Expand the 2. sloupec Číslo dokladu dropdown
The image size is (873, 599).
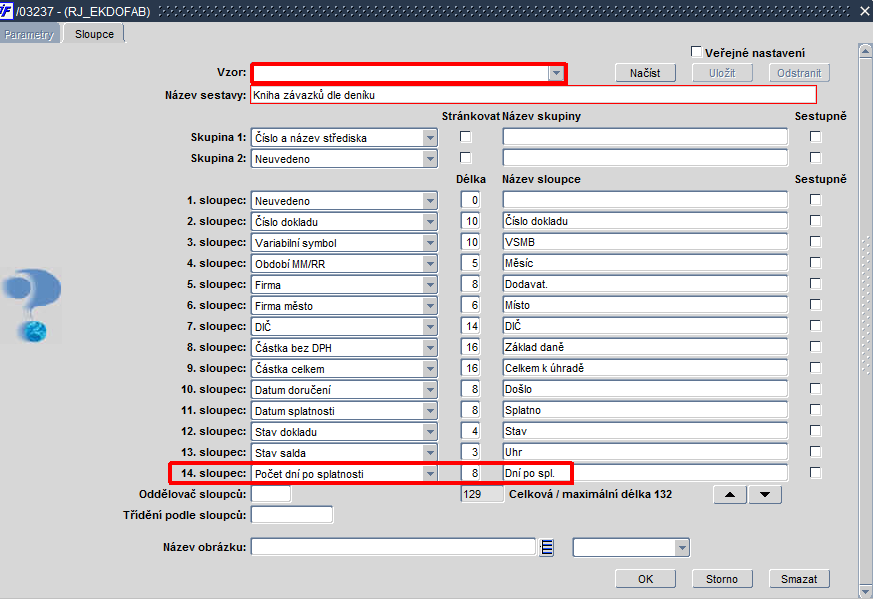pos(429,222)
